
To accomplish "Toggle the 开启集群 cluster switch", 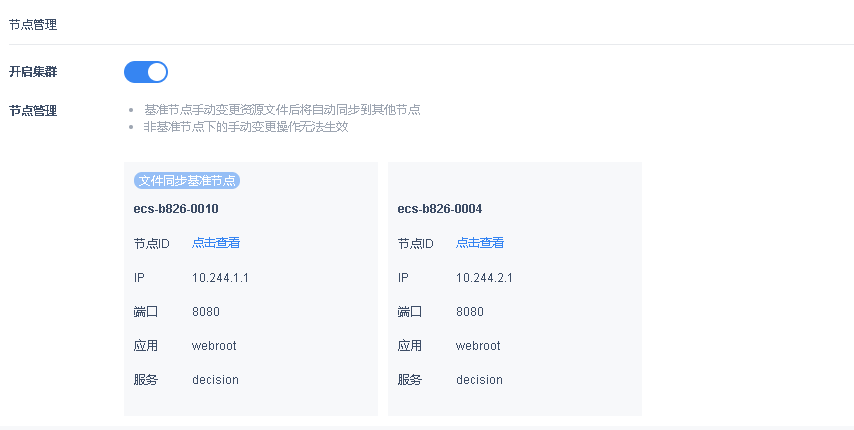I will (x=146, y=72).
